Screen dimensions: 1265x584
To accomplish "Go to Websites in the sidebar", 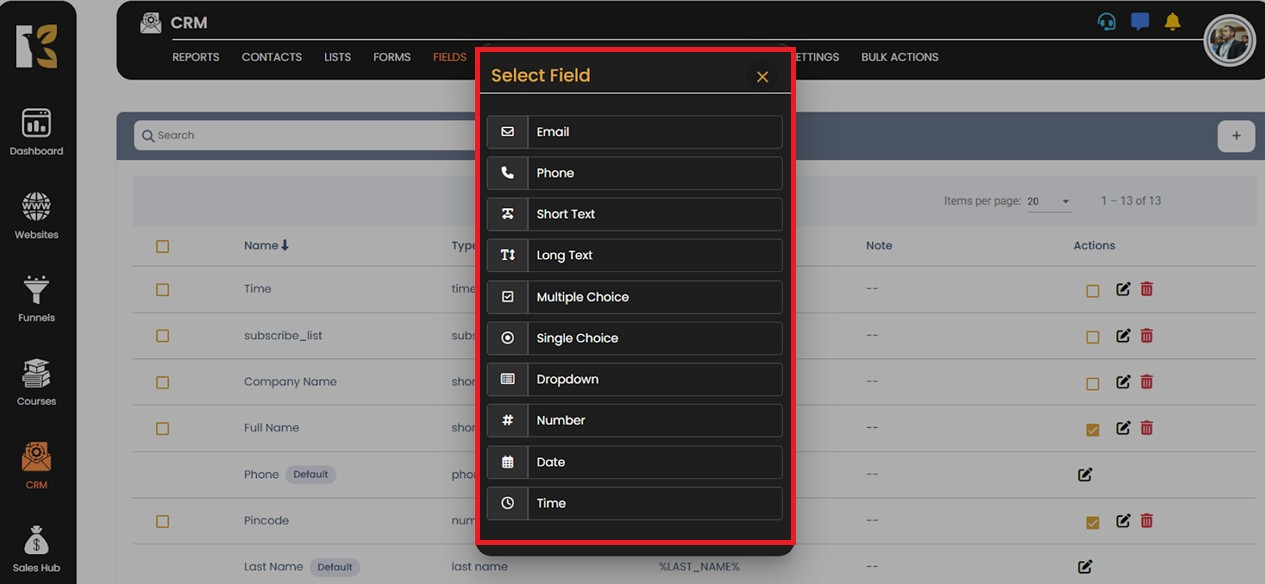I will [36, 215].
